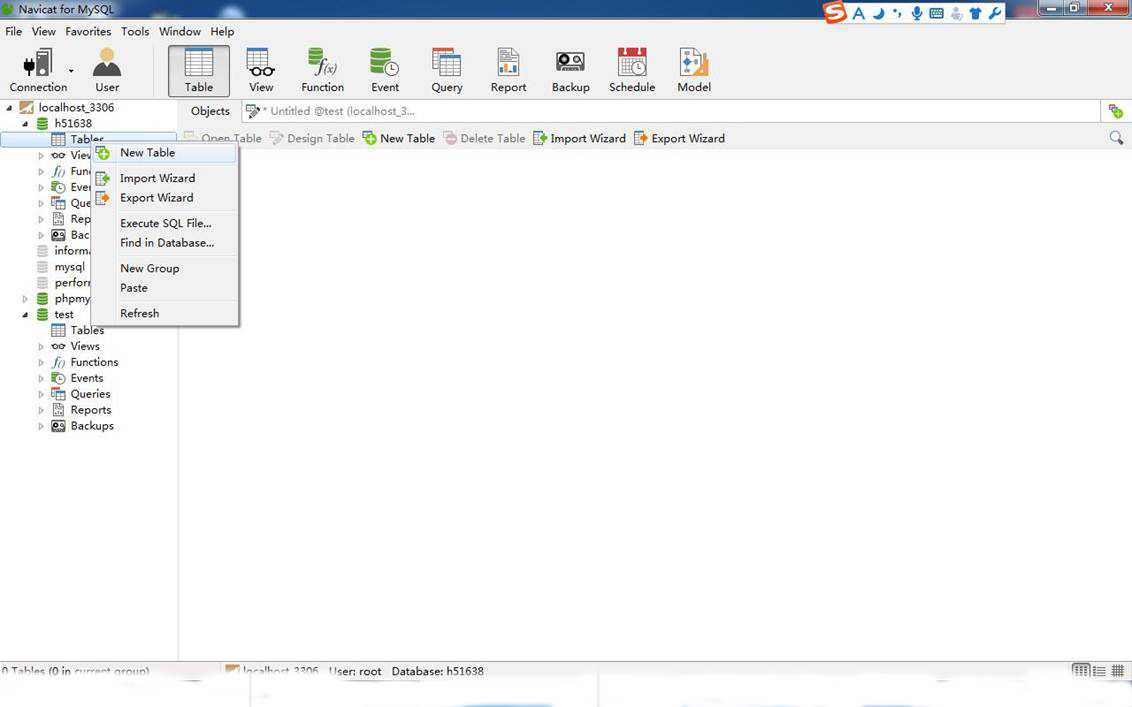This screenshot has width=1132, height=707.
Task: Click the green add icon right of the tab bar
Action: pos(1115,111)
